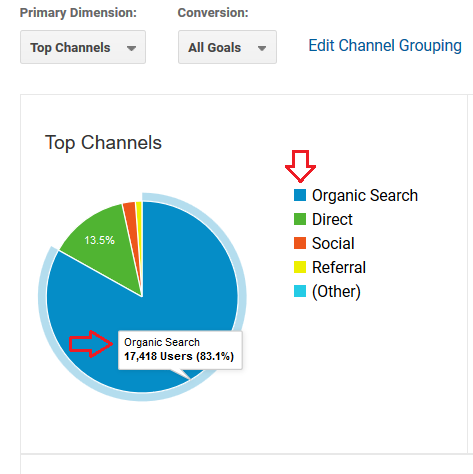The height and width of the screenshot is (474, 473).
Task: Click the green Direct legend swatch
Action: (x=300, y=219)
